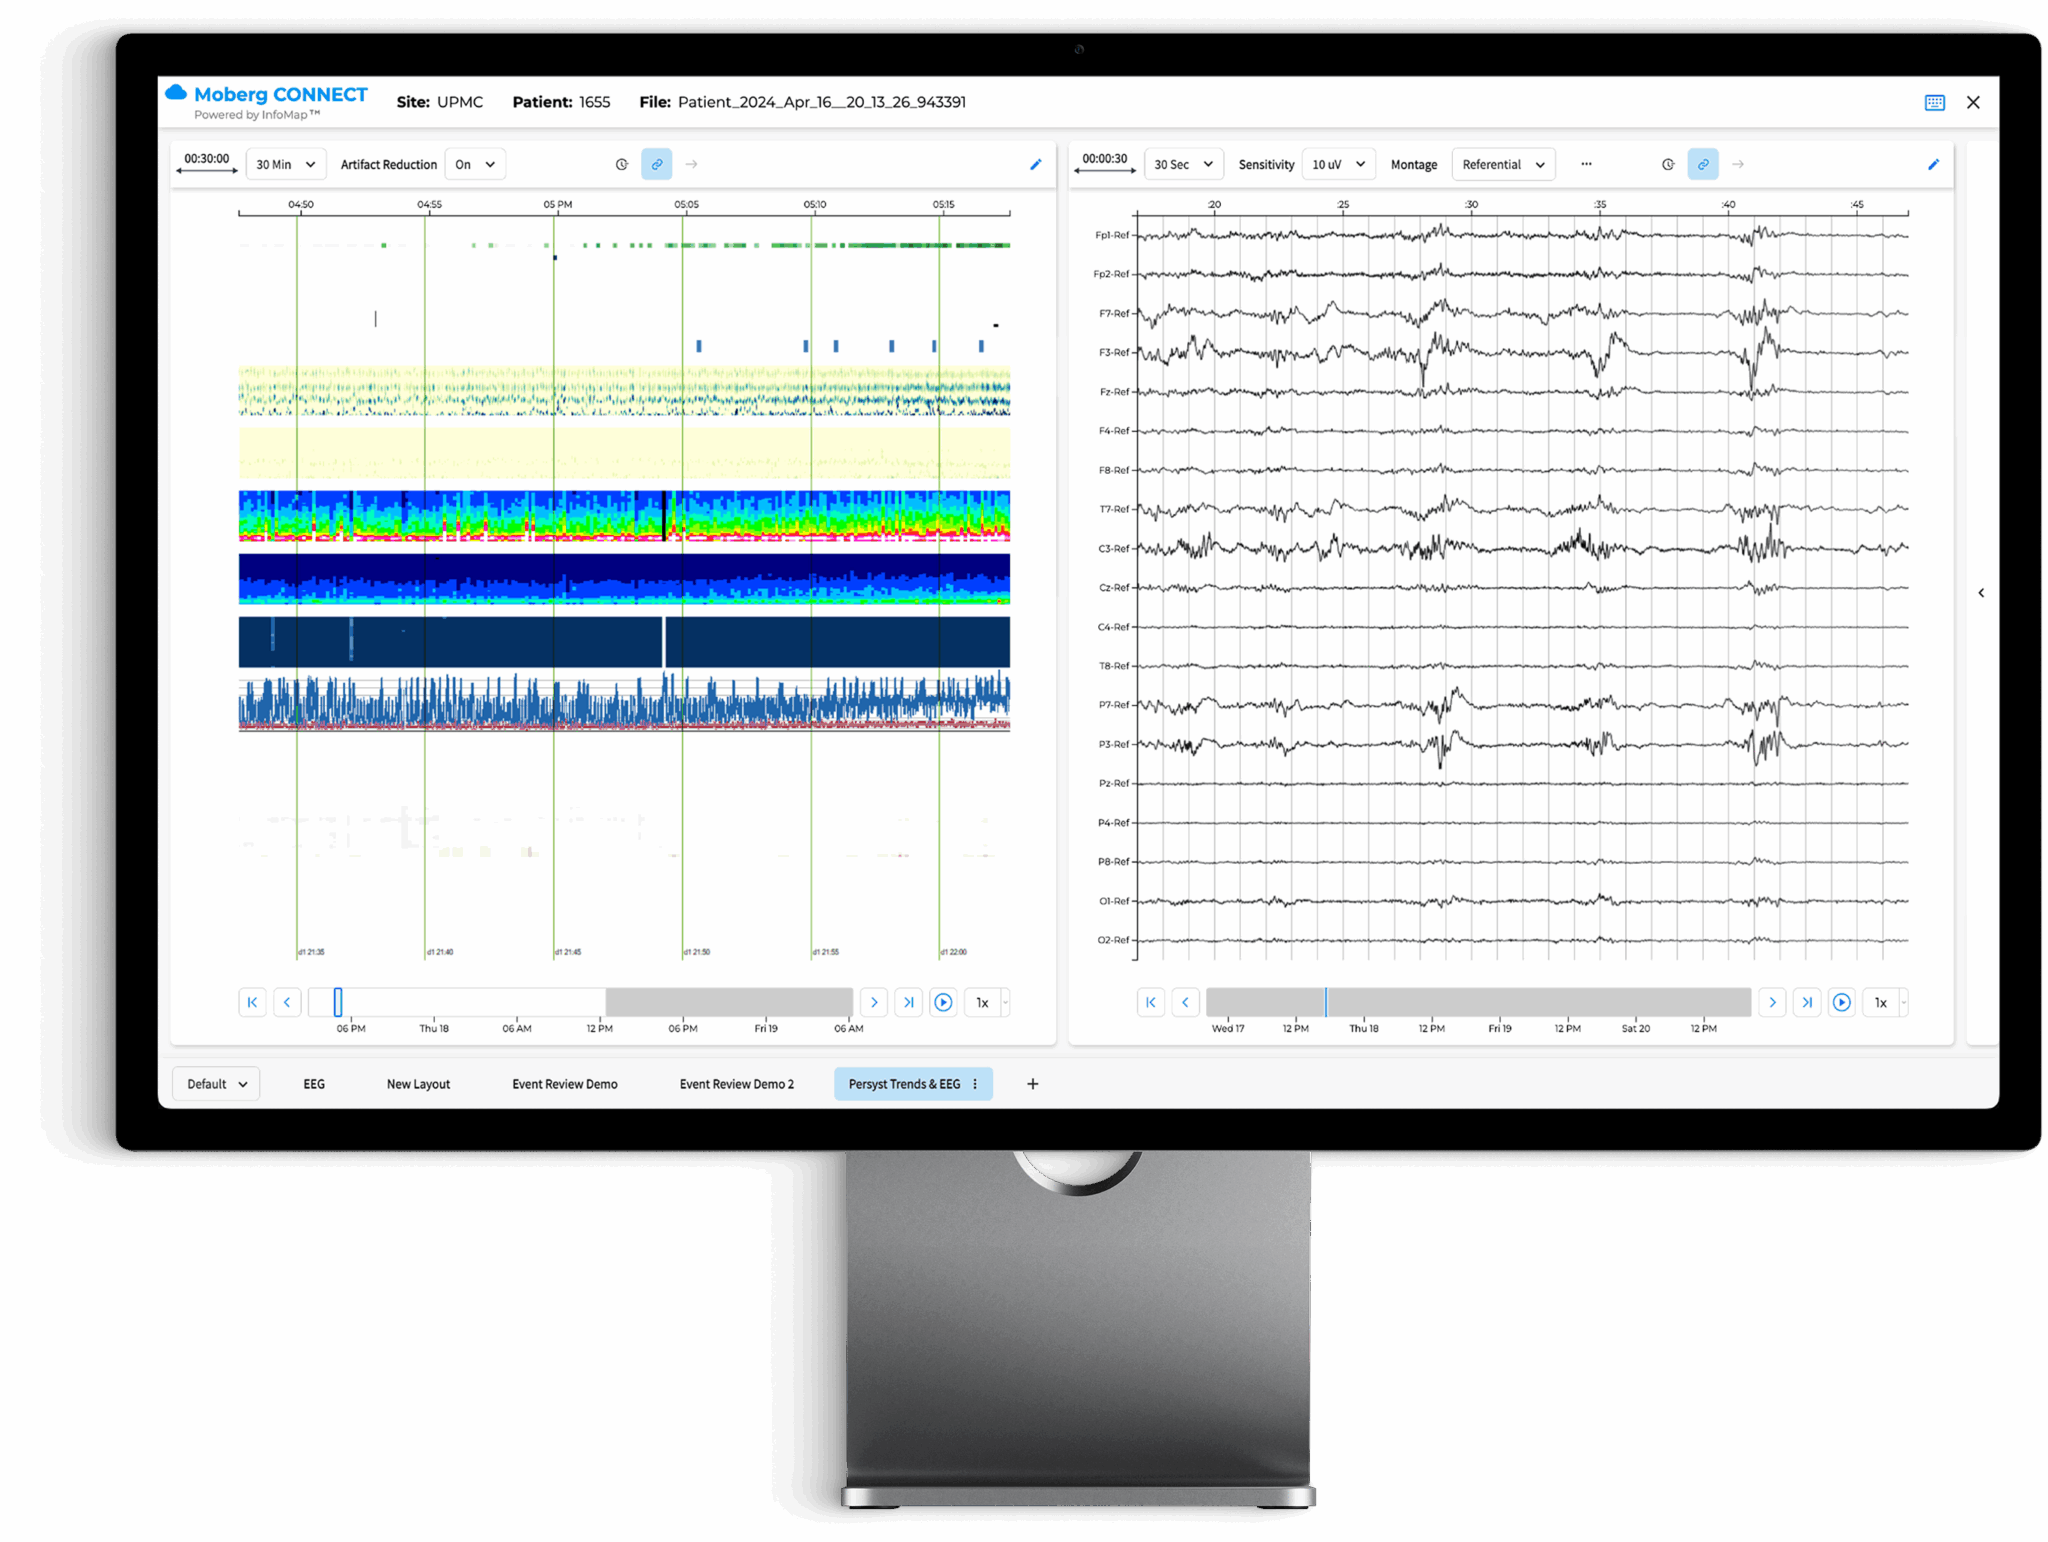
Task: Open the Persyst Trends & EEG tab menu
Action: pyautogui.click(x=975, y=1083)
